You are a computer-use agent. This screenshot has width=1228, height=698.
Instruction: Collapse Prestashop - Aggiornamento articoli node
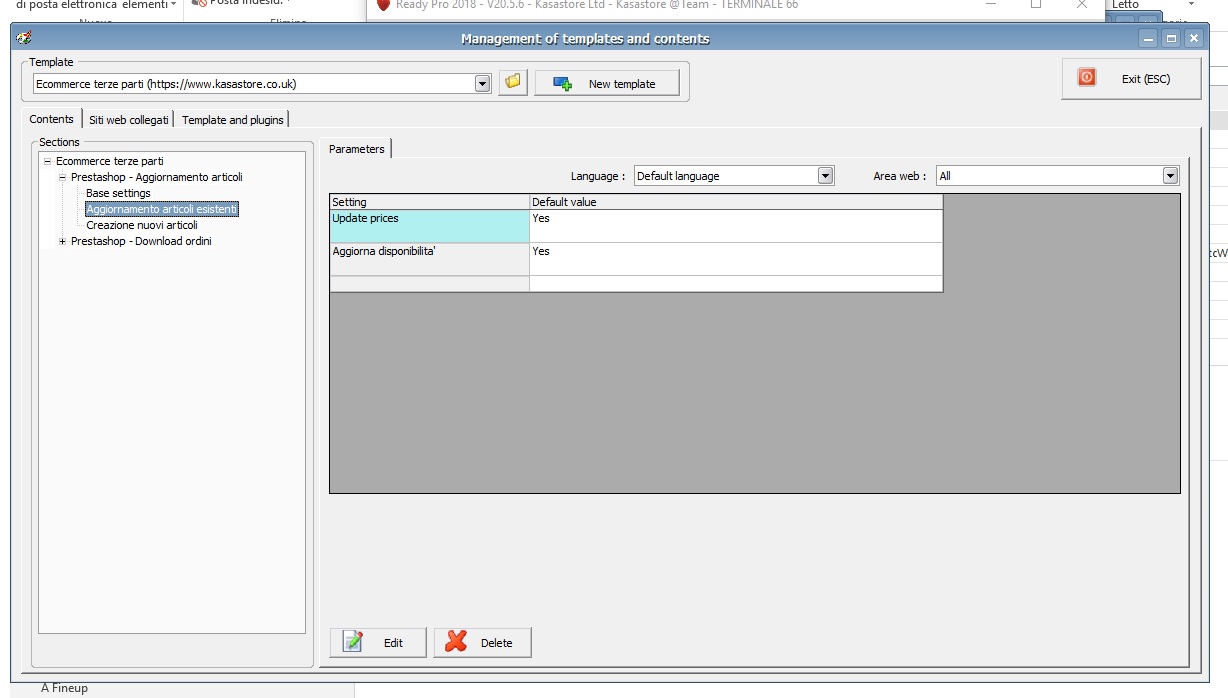point(62,177)
